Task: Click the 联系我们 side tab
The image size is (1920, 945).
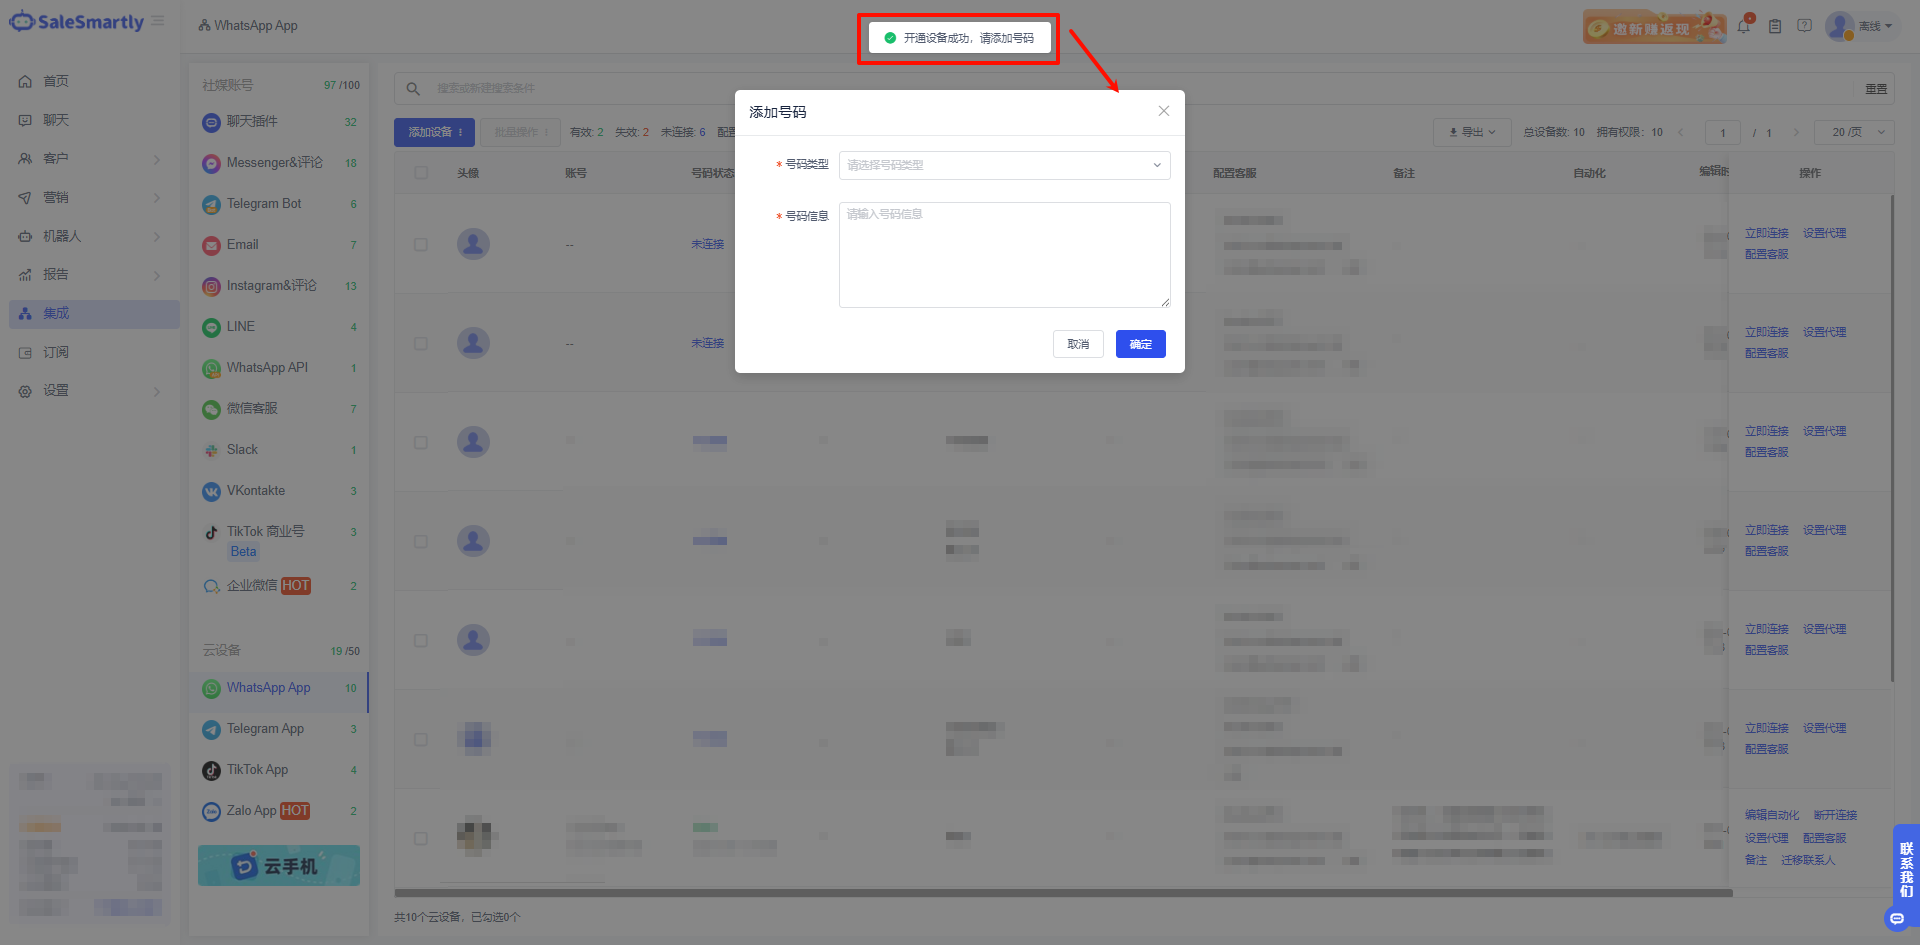Action: (x=1906, y=870)
